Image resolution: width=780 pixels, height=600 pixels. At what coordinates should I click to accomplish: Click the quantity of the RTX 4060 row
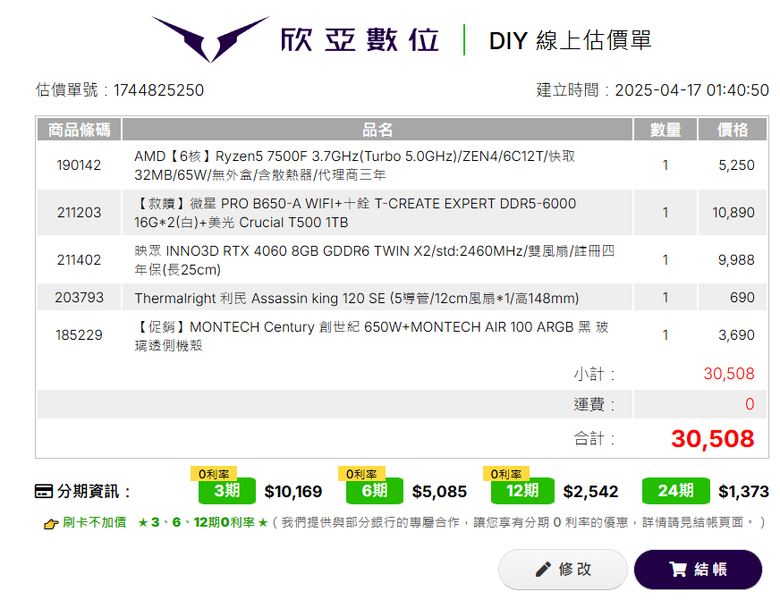click(x=665, y=260)
